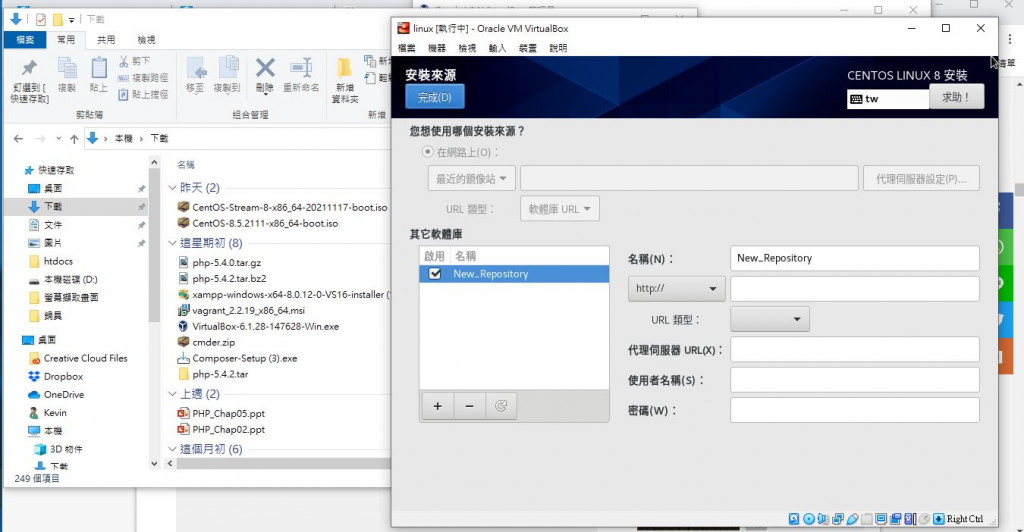Select CentOS-8.5.2111-x86_64-boot.iso file

(x=265, y=223)
